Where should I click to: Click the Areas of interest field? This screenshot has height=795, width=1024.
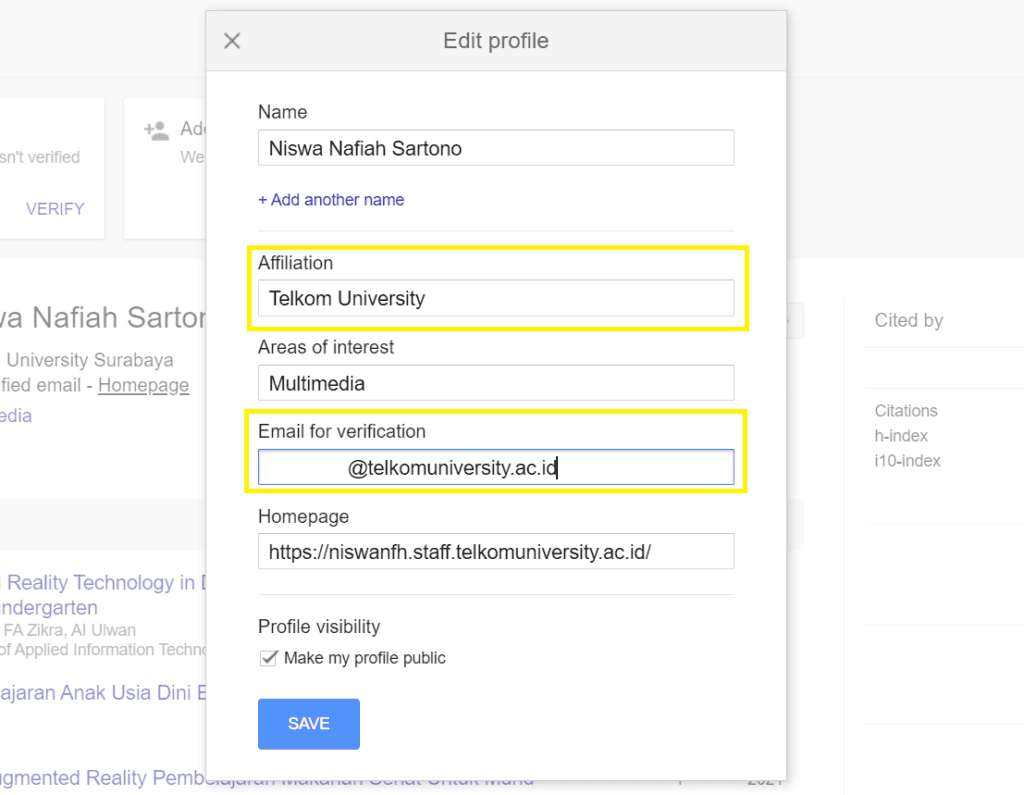click(x=496, y=383)
